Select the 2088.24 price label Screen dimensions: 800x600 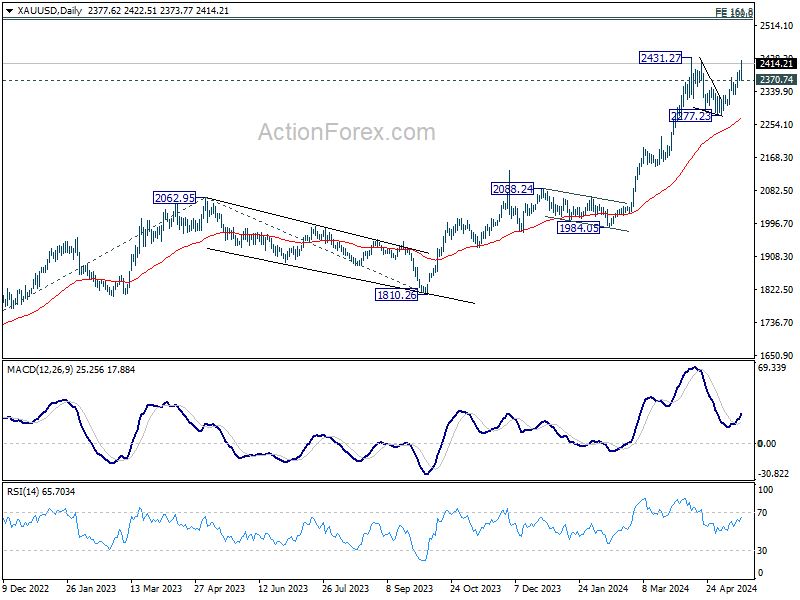click(512, 189)
